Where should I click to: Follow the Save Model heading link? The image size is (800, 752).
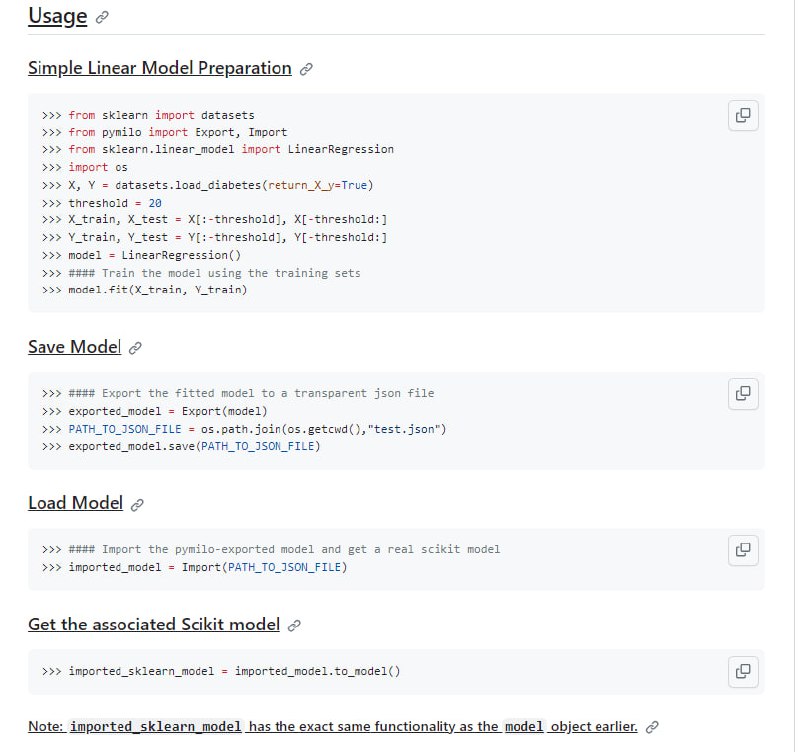tap(74, 347)
